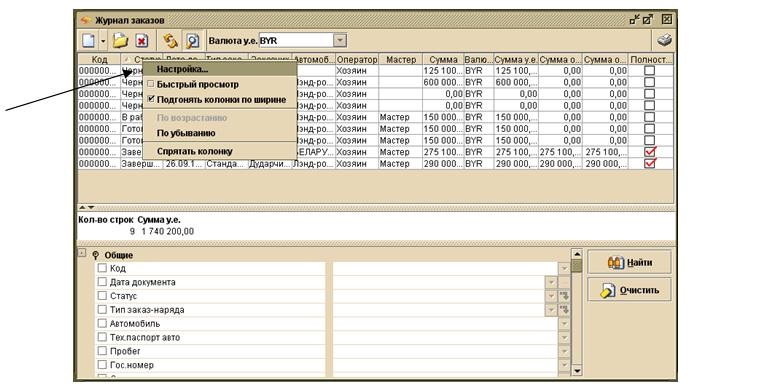The width and height of the screenshot is (774, 390).
Task: Open dropdown for Тех.паспорт авто value
Action: coord(564,337)
